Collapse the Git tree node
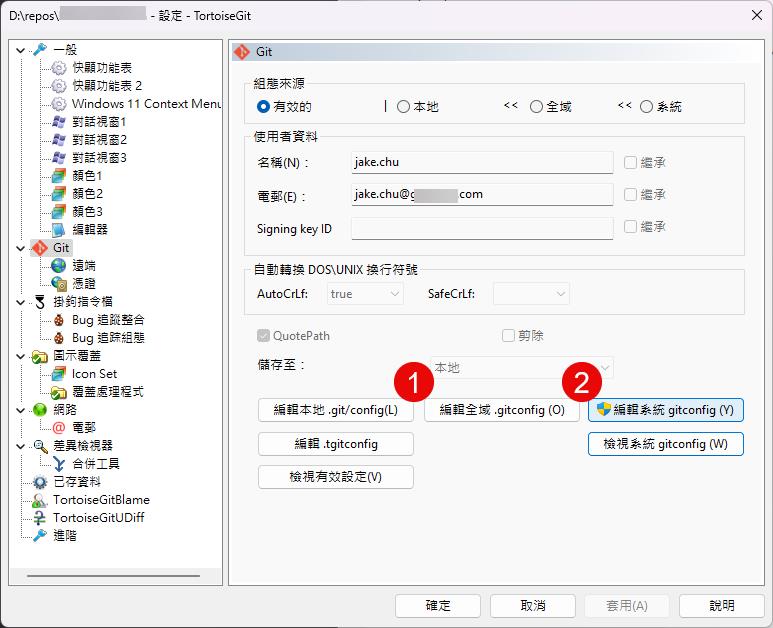773x628 pixels. [20, 248]
